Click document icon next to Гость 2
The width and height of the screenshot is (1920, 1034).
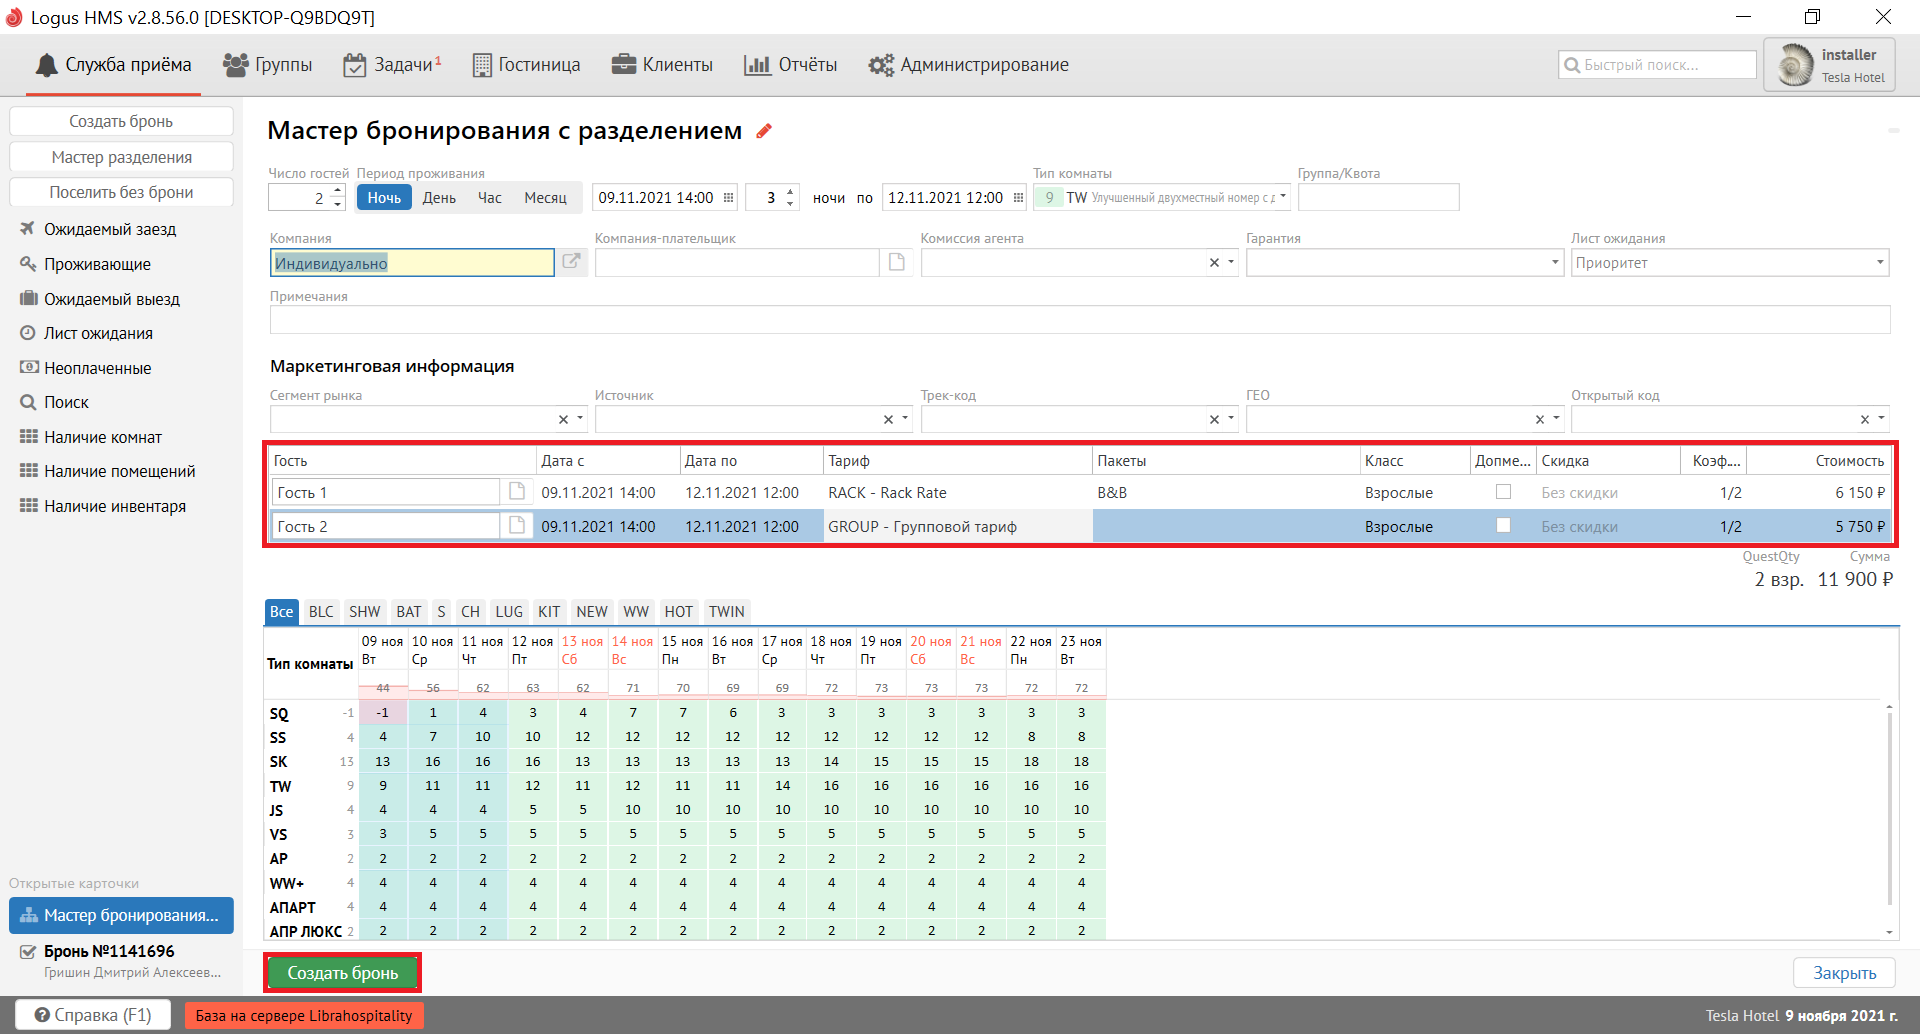click(517, 526)
